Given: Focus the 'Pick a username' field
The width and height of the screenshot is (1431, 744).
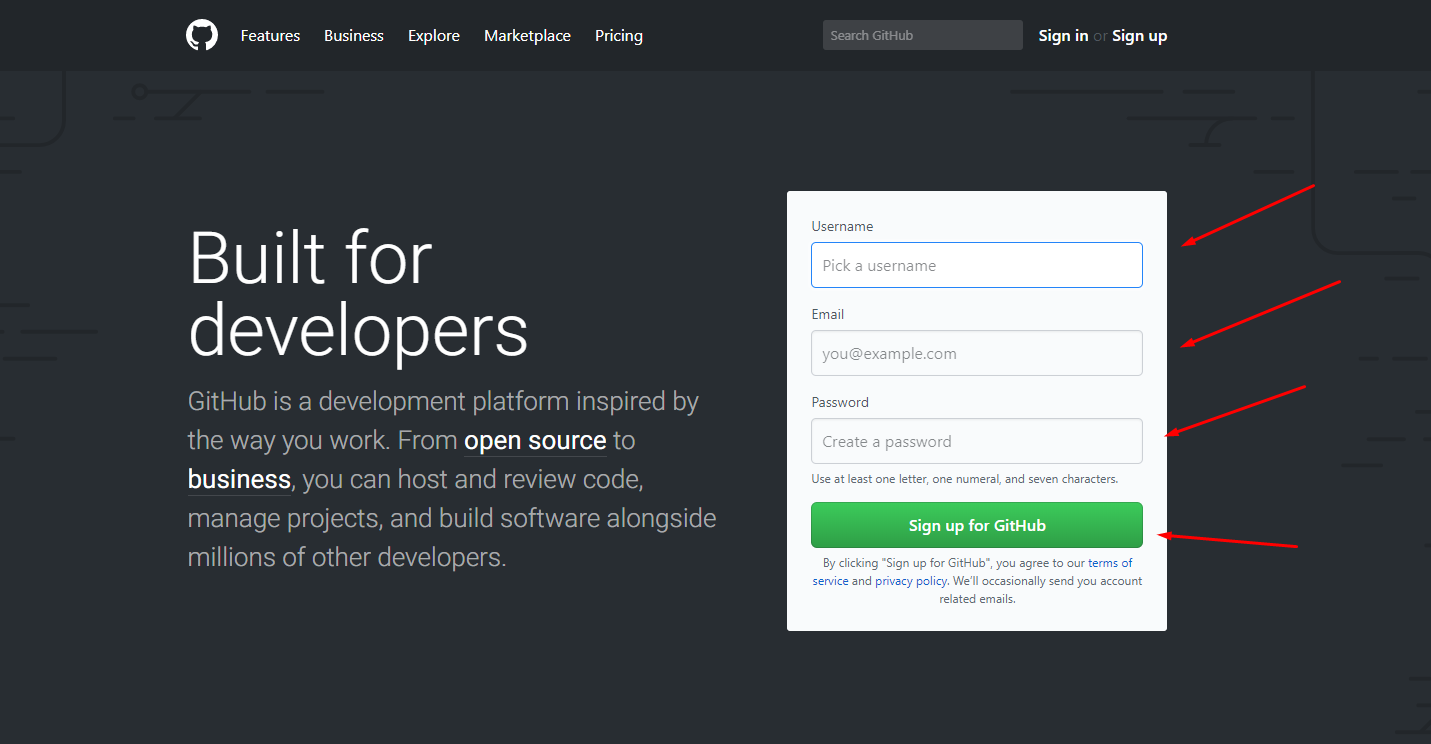Looking at the screenshot, I should pyautogui.click(x=976, y=265).
